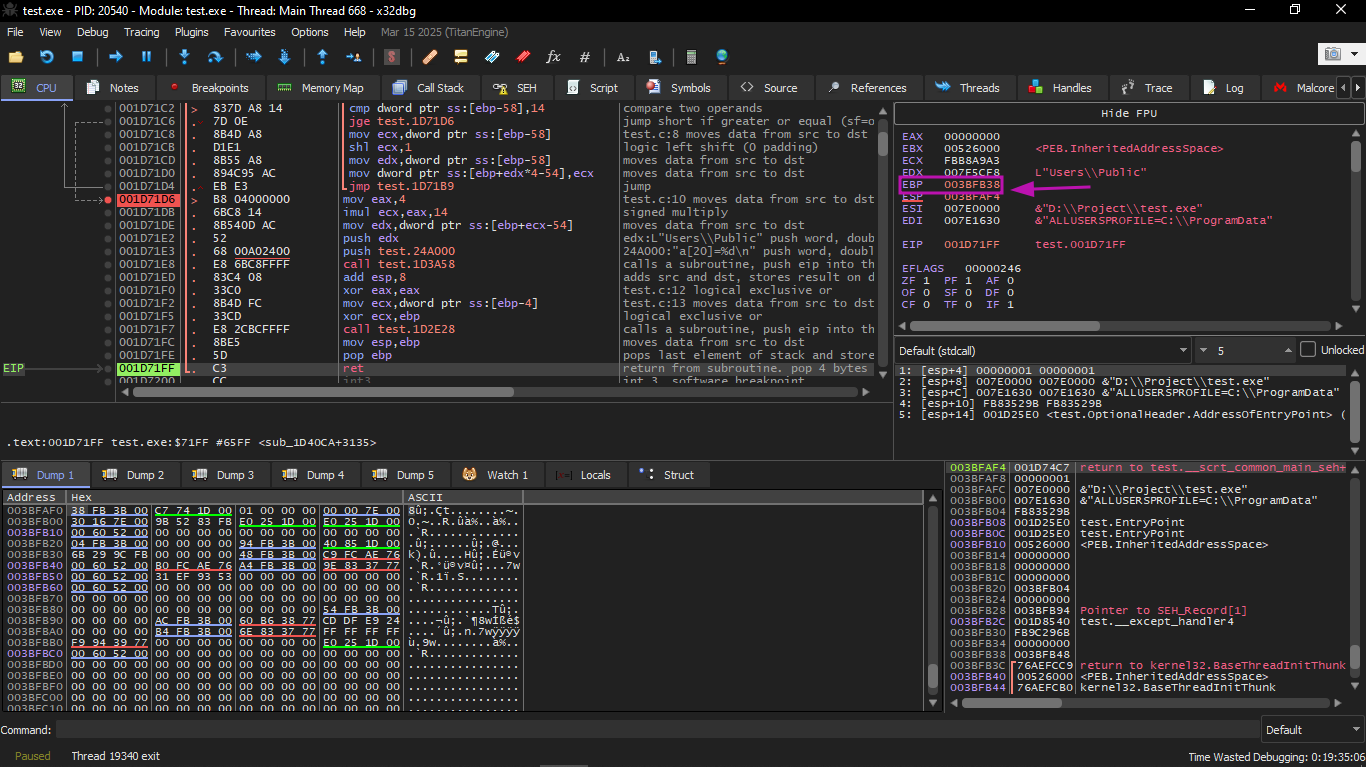Viewport: 1366px width, 767px height.
Task: Click the Restart program toolbar icon
Action: (x=46, y=57)
